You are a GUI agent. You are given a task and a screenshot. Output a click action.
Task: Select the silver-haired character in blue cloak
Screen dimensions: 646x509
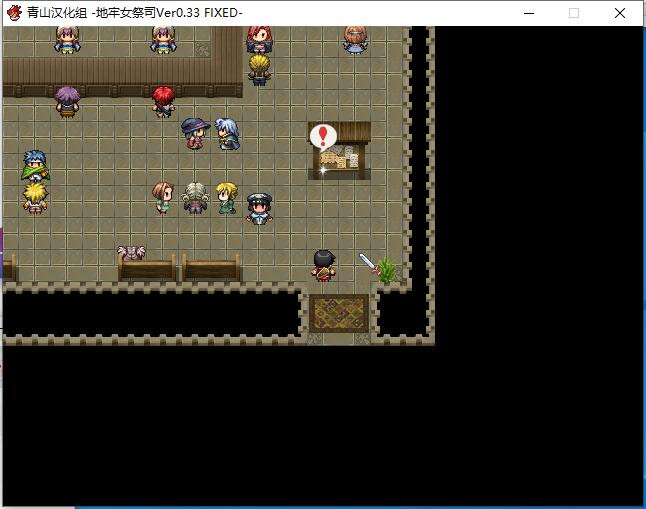click(228, 134)
